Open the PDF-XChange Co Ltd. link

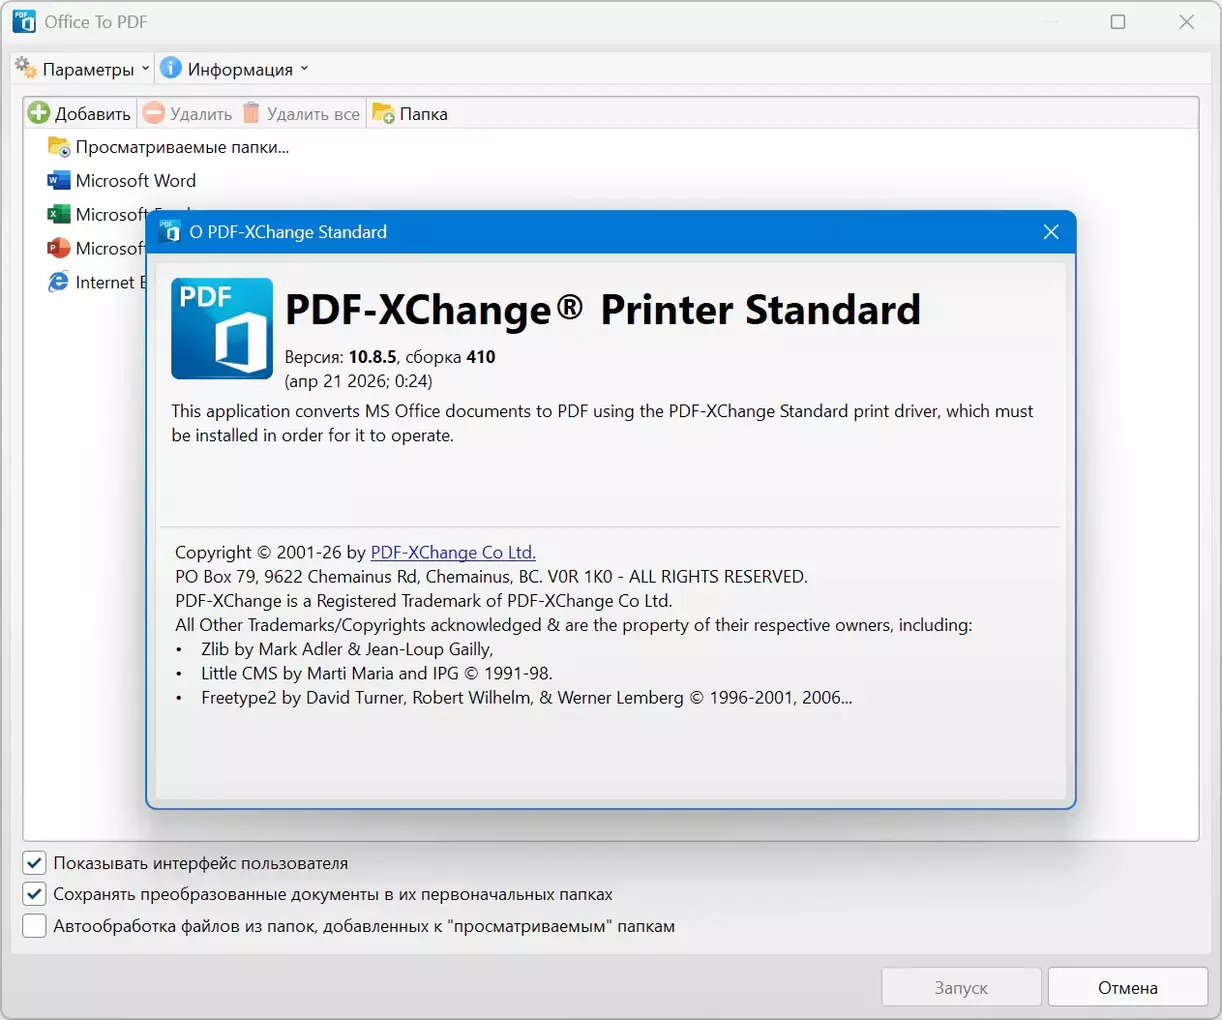click(x=453, y=552)
